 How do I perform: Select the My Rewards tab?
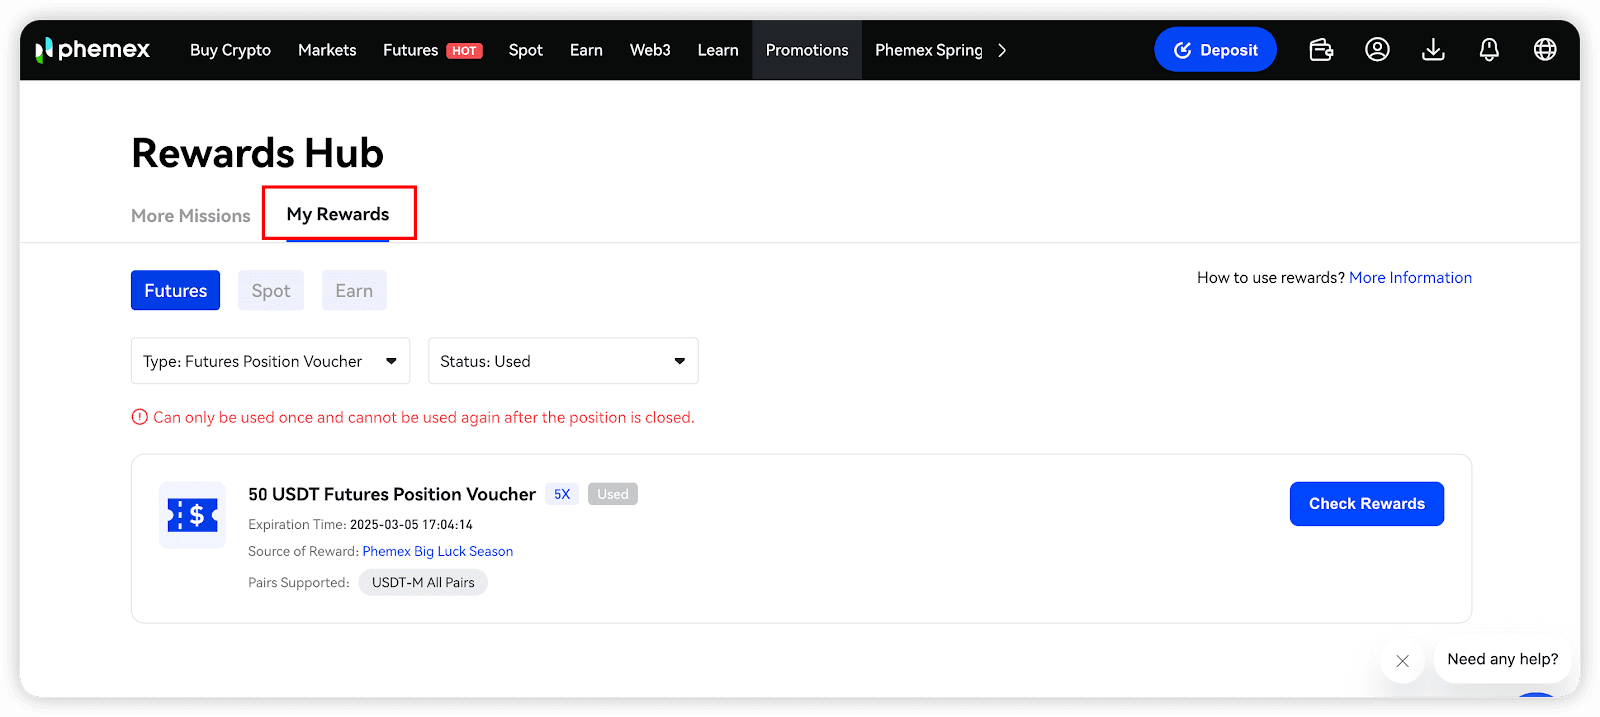click(338, 214)
